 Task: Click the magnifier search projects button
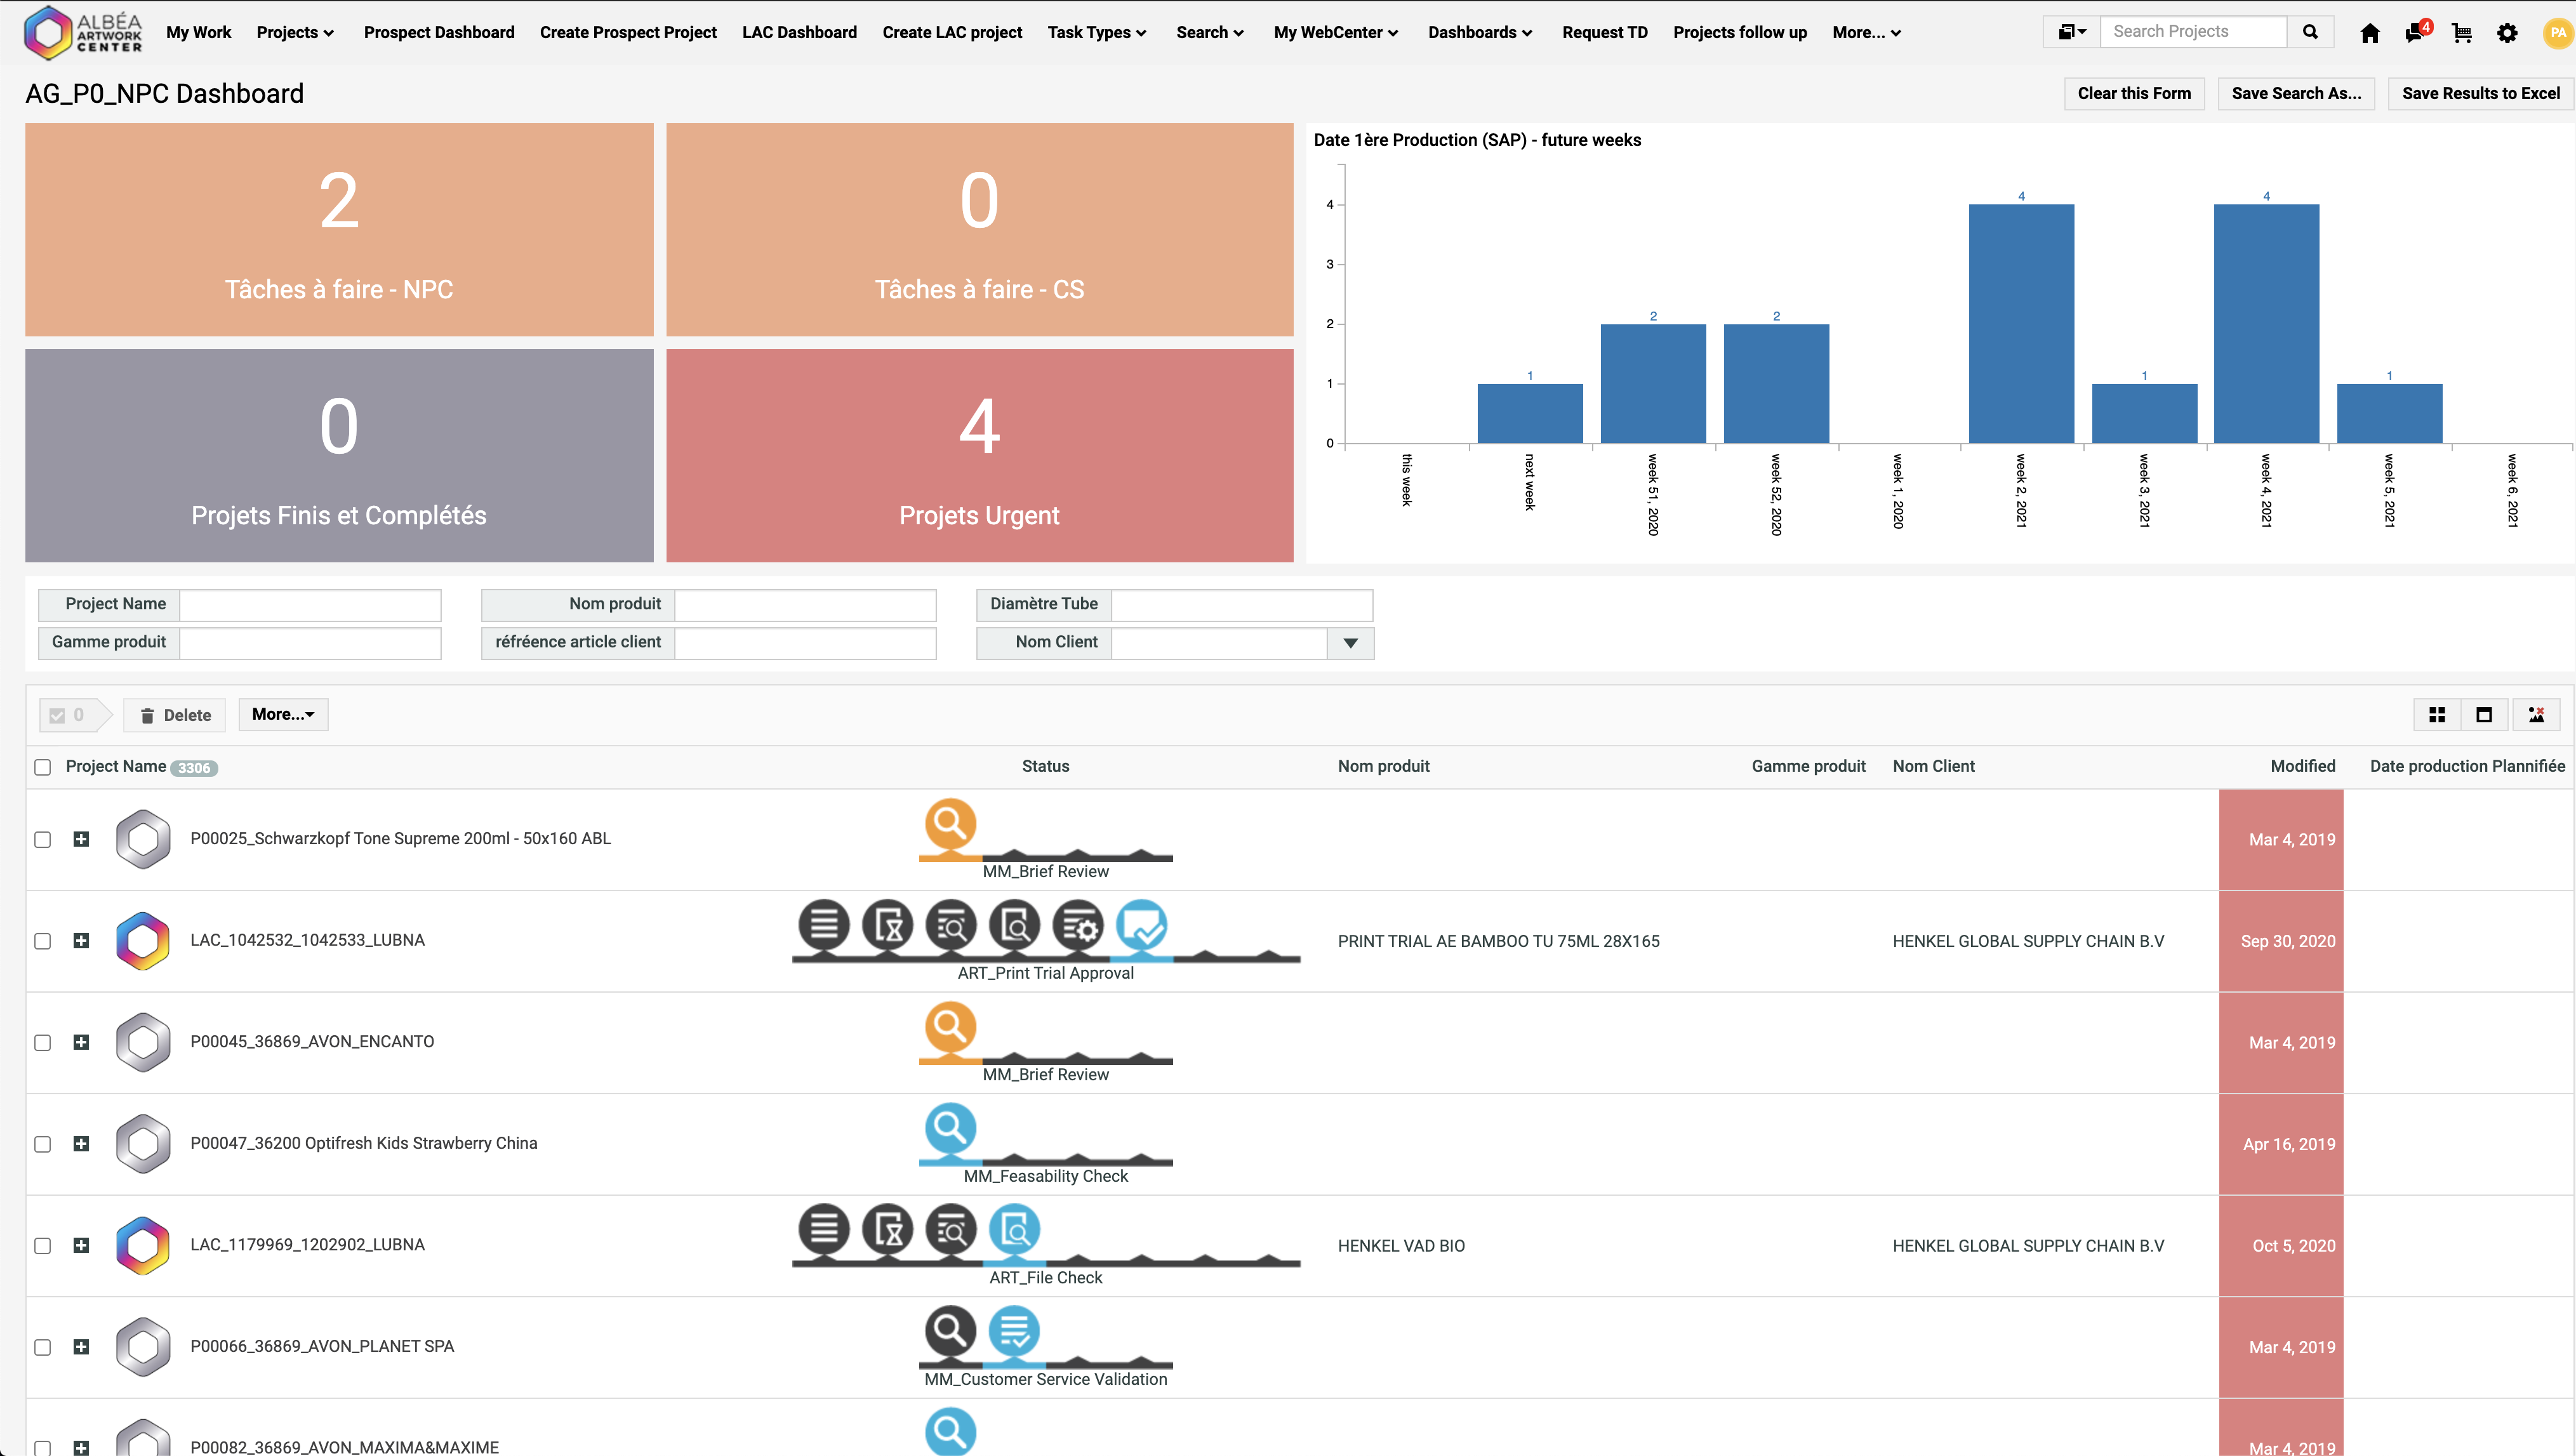[2310, 32]
